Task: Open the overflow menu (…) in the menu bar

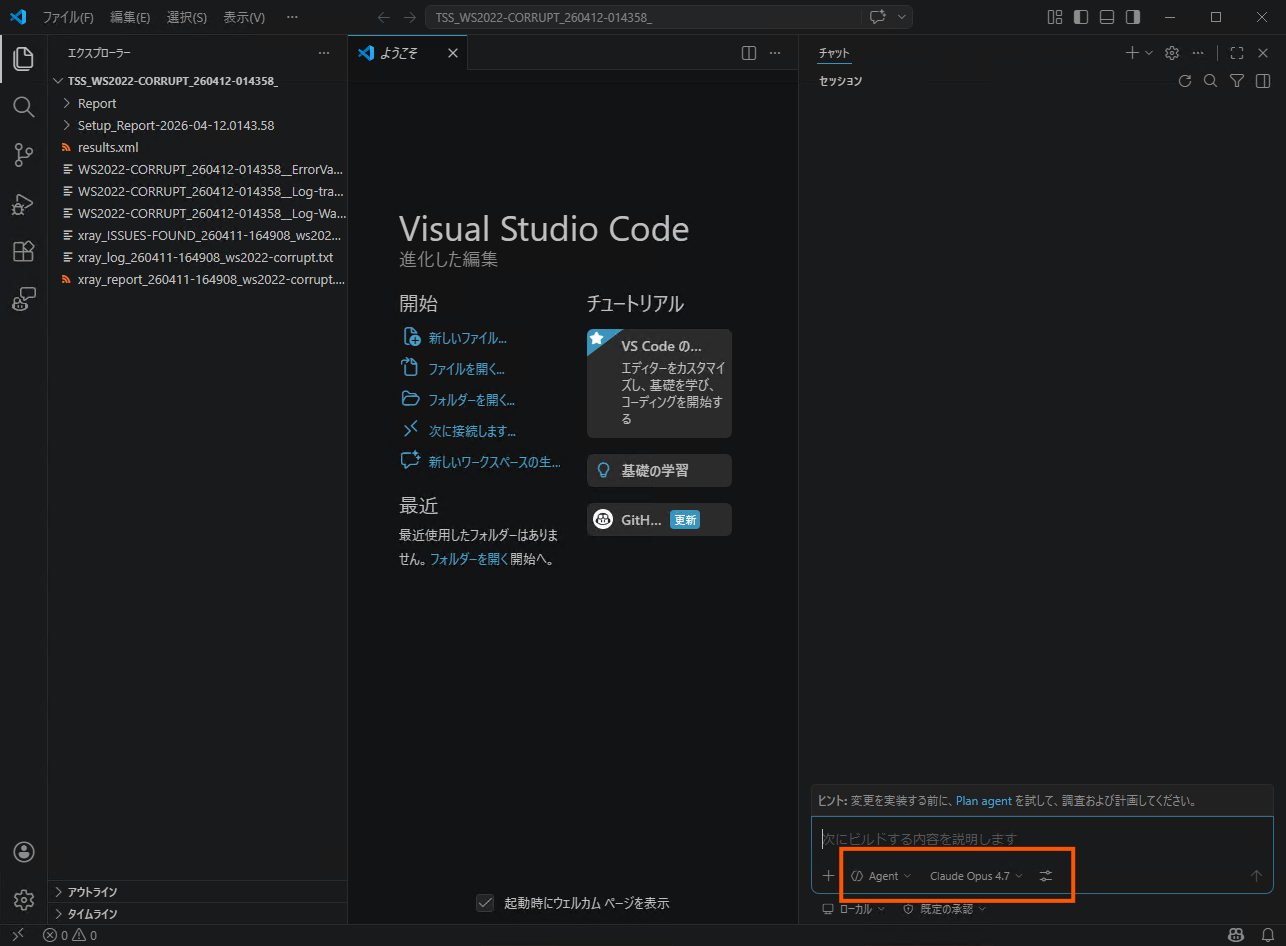Action: pos(292,17)
